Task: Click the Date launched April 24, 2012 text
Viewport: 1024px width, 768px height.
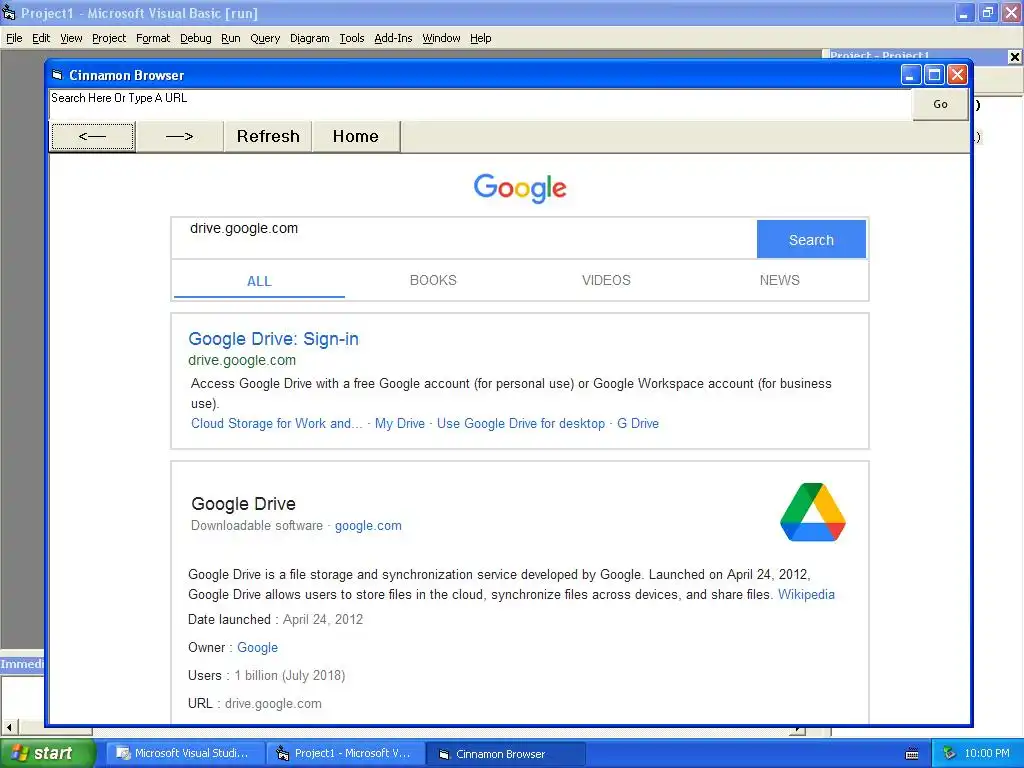Action: click(x=276, y=619)
